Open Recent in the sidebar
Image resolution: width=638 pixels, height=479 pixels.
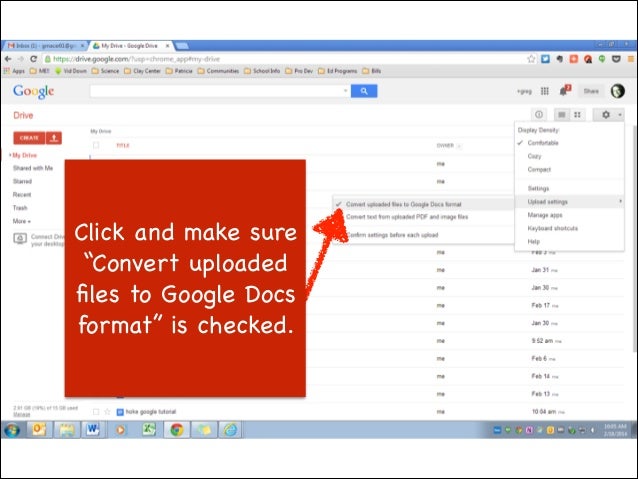pyautogui.click(x=22, y=195)
